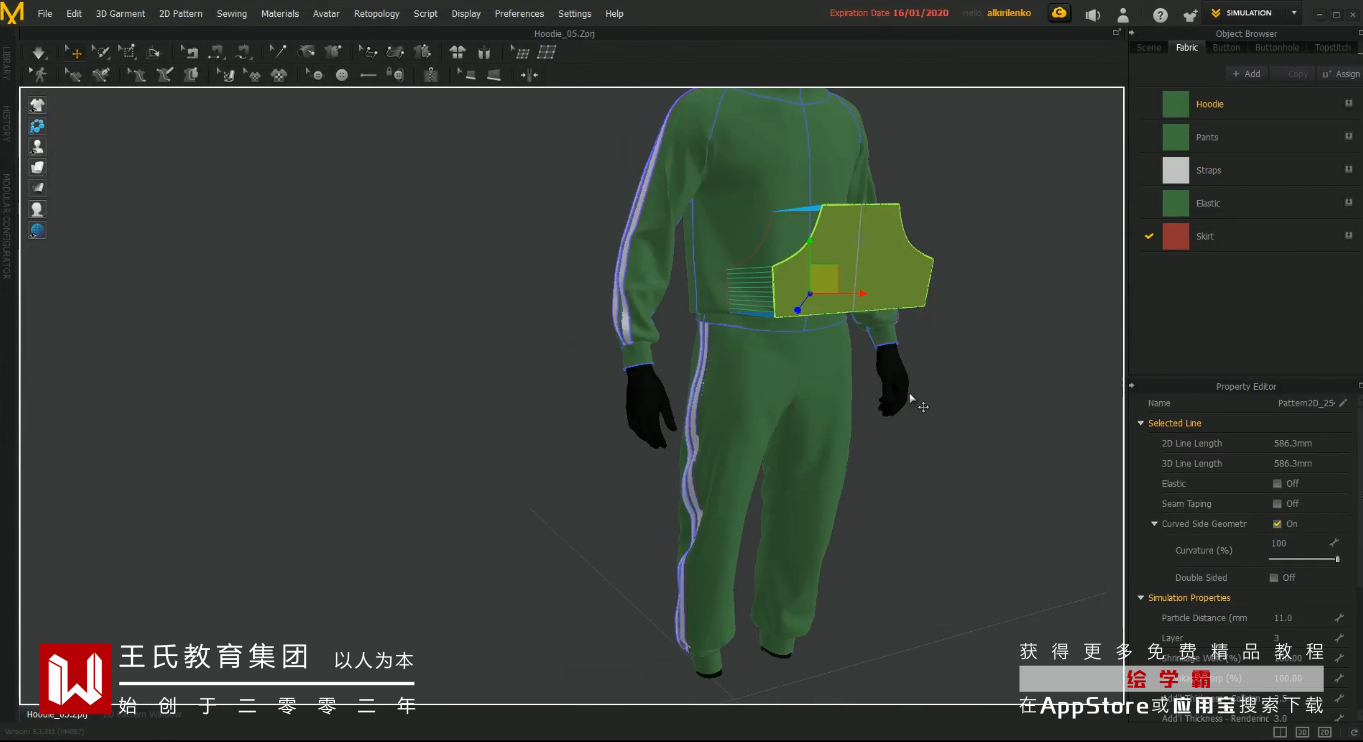
Task: Click the add garment shirt icon in title bar
Action: [x=1189, y=14]
